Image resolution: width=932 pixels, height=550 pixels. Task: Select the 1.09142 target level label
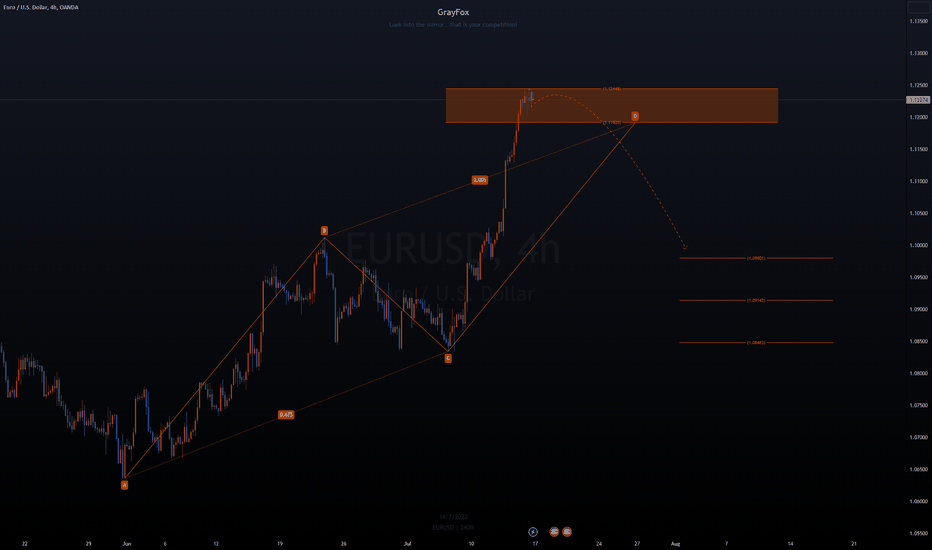click(756, 300)
